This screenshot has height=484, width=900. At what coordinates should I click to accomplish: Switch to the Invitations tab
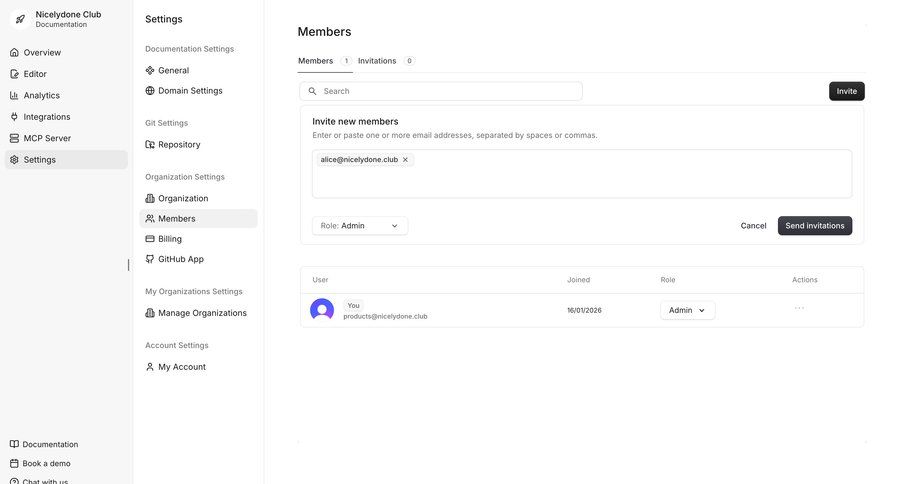click(377, 61)
